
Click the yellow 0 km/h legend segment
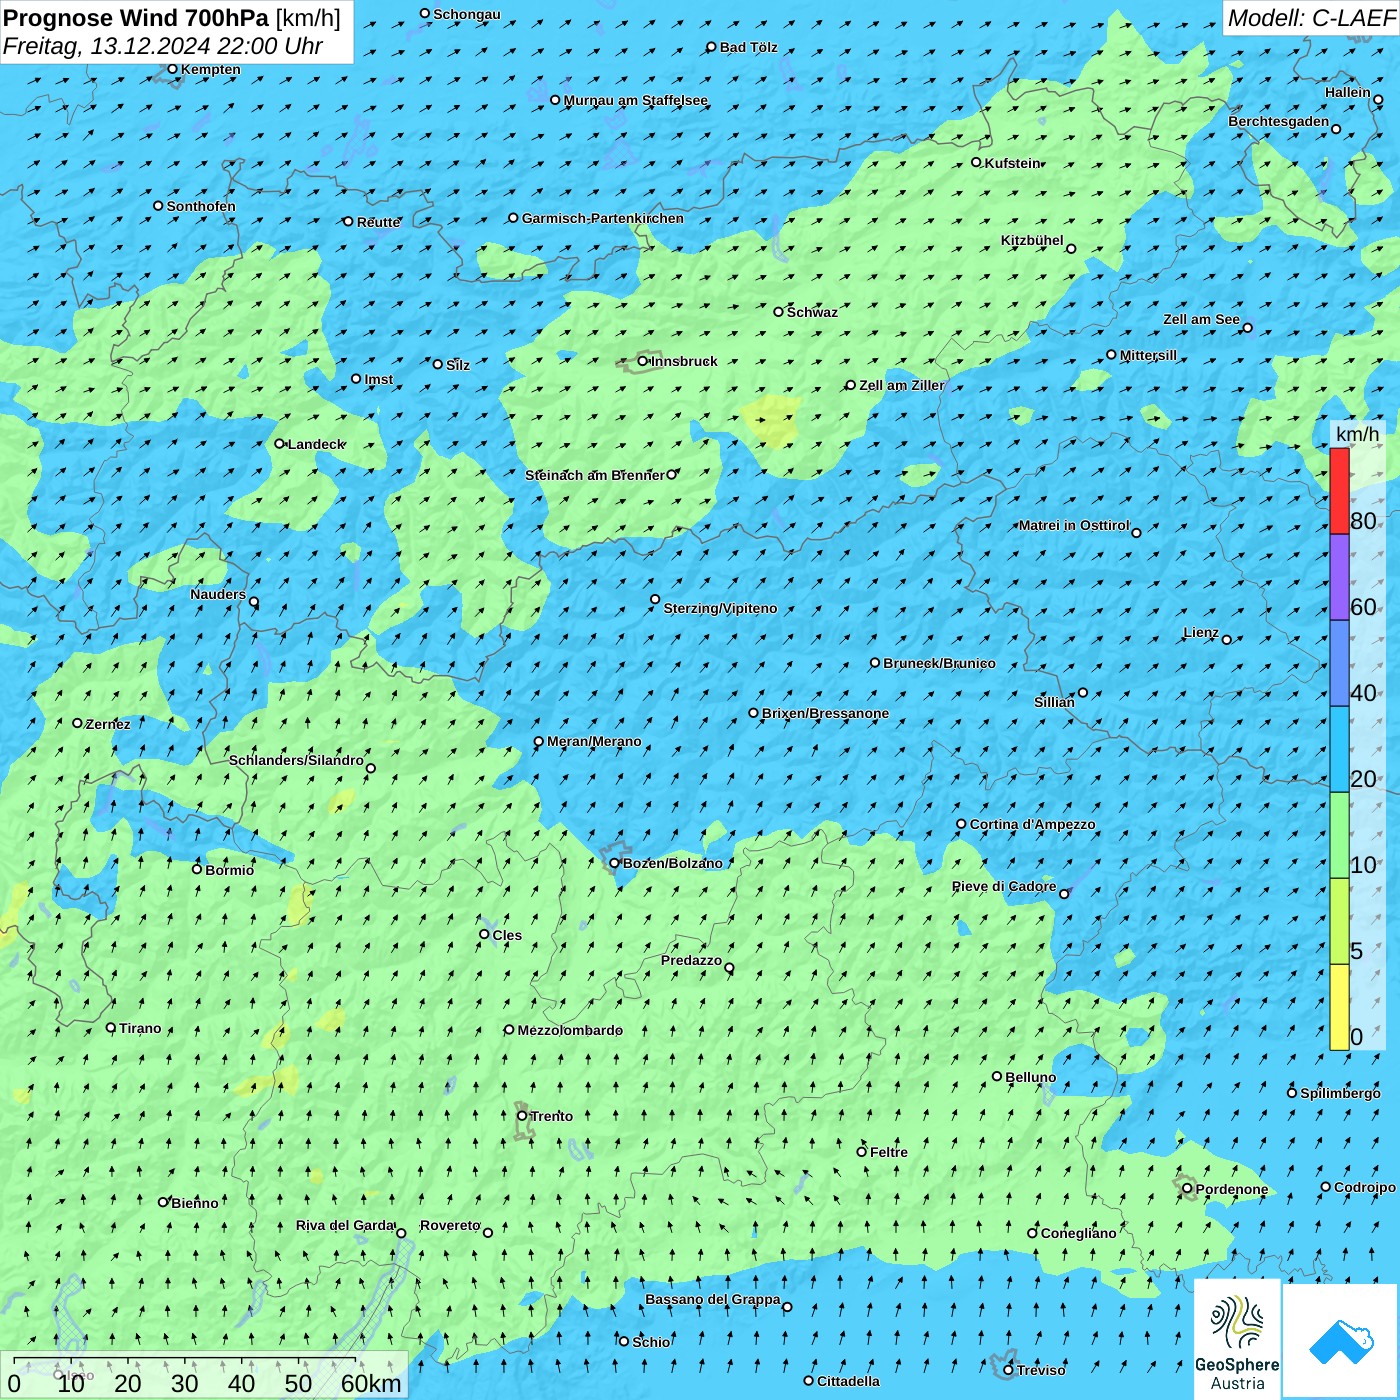(1339, 1007)
